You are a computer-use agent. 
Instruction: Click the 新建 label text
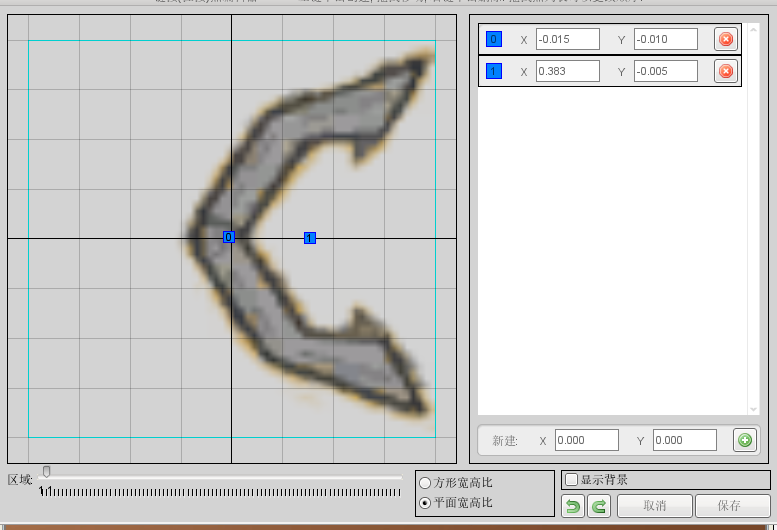point(505,440)
